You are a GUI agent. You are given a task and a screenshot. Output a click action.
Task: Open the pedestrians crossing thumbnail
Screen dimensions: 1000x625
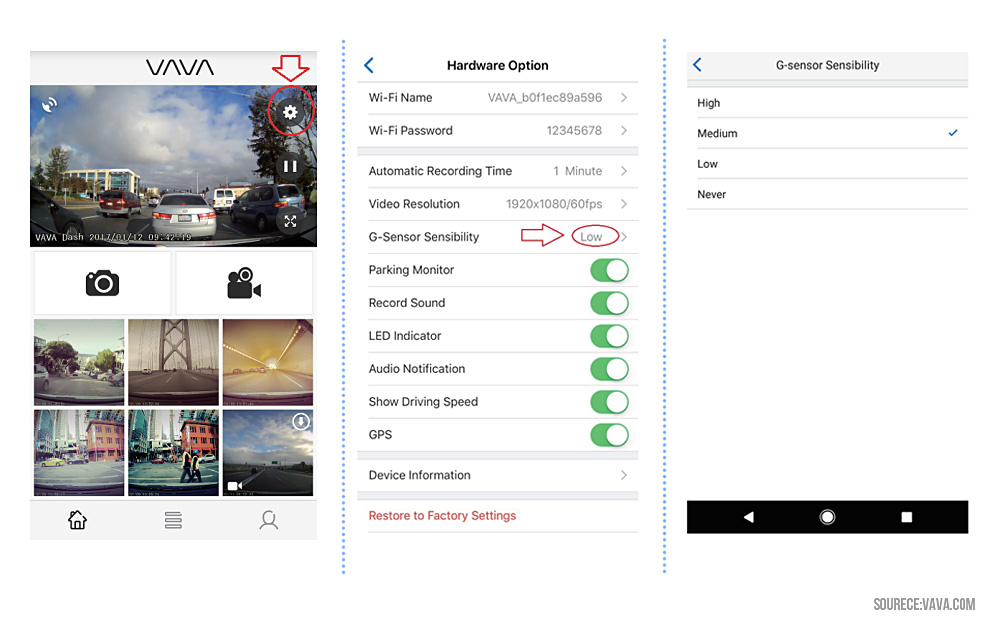tap(173, 453)
